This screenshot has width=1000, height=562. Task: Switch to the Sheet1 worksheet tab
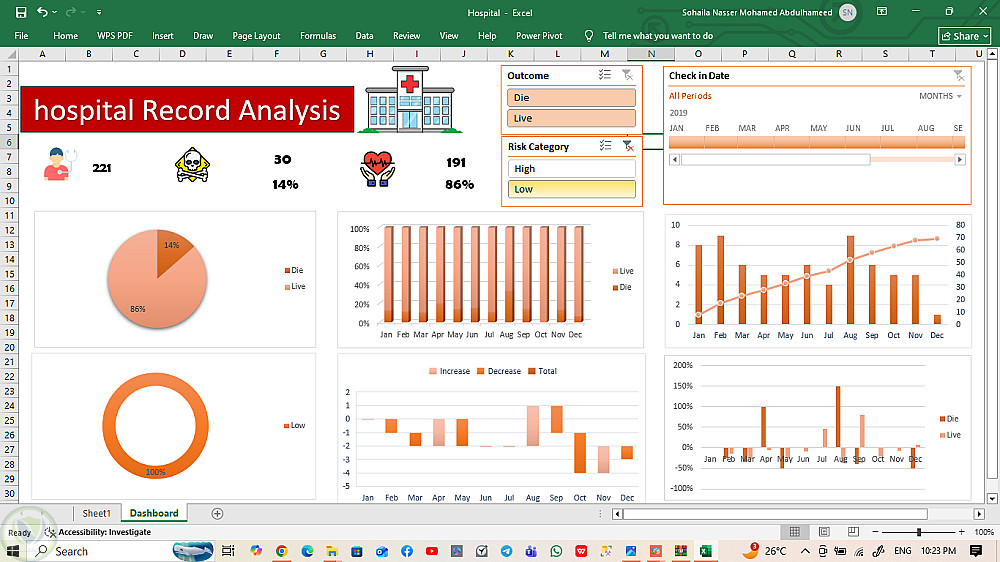pos(96,514)
